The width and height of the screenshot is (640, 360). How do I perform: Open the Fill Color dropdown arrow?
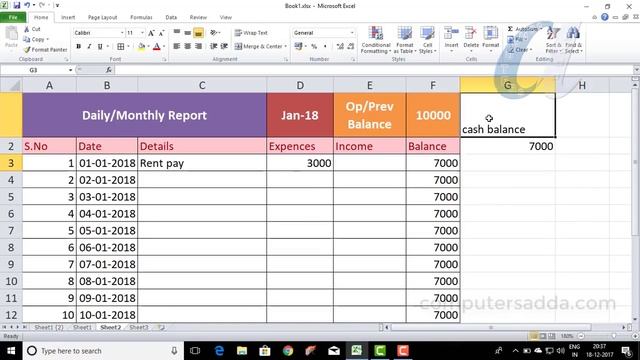[x=148, y=47]
